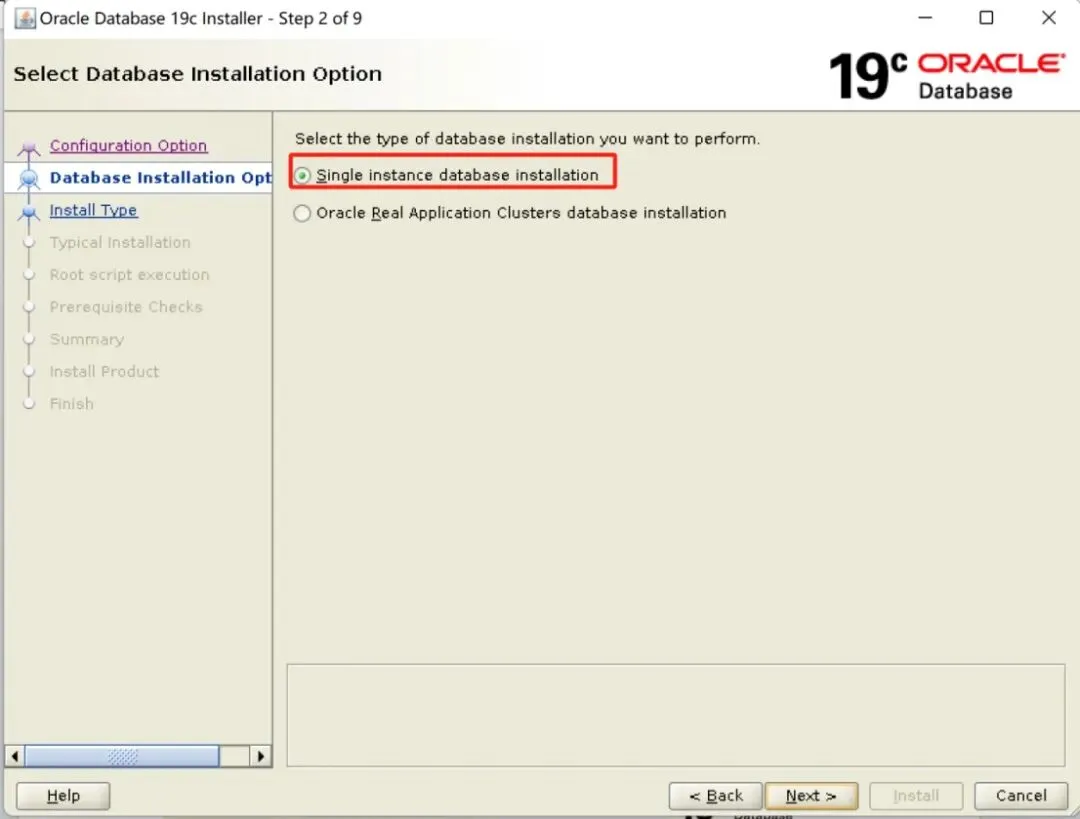Screen dimensions: 1080x819
Task: Click the Summary step text
Action: pos(87,340)
